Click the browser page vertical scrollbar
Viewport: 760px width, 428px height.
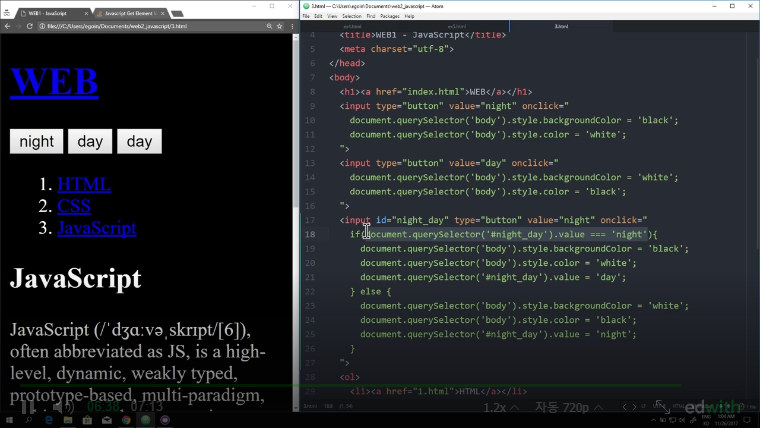(x=296, y=126)
